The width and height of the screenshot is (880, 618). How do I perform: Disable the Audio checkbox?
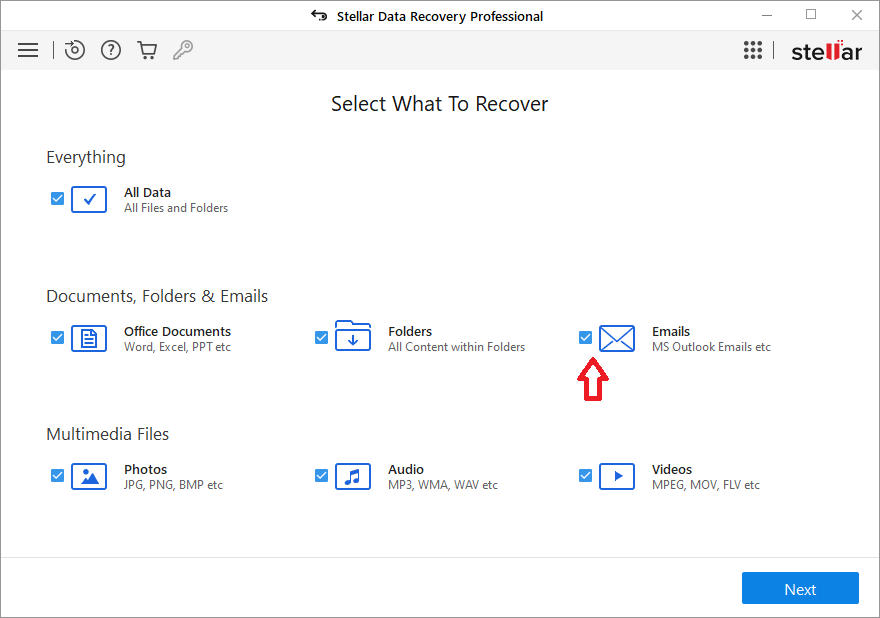pyautogui.click(x=321, y=475)
